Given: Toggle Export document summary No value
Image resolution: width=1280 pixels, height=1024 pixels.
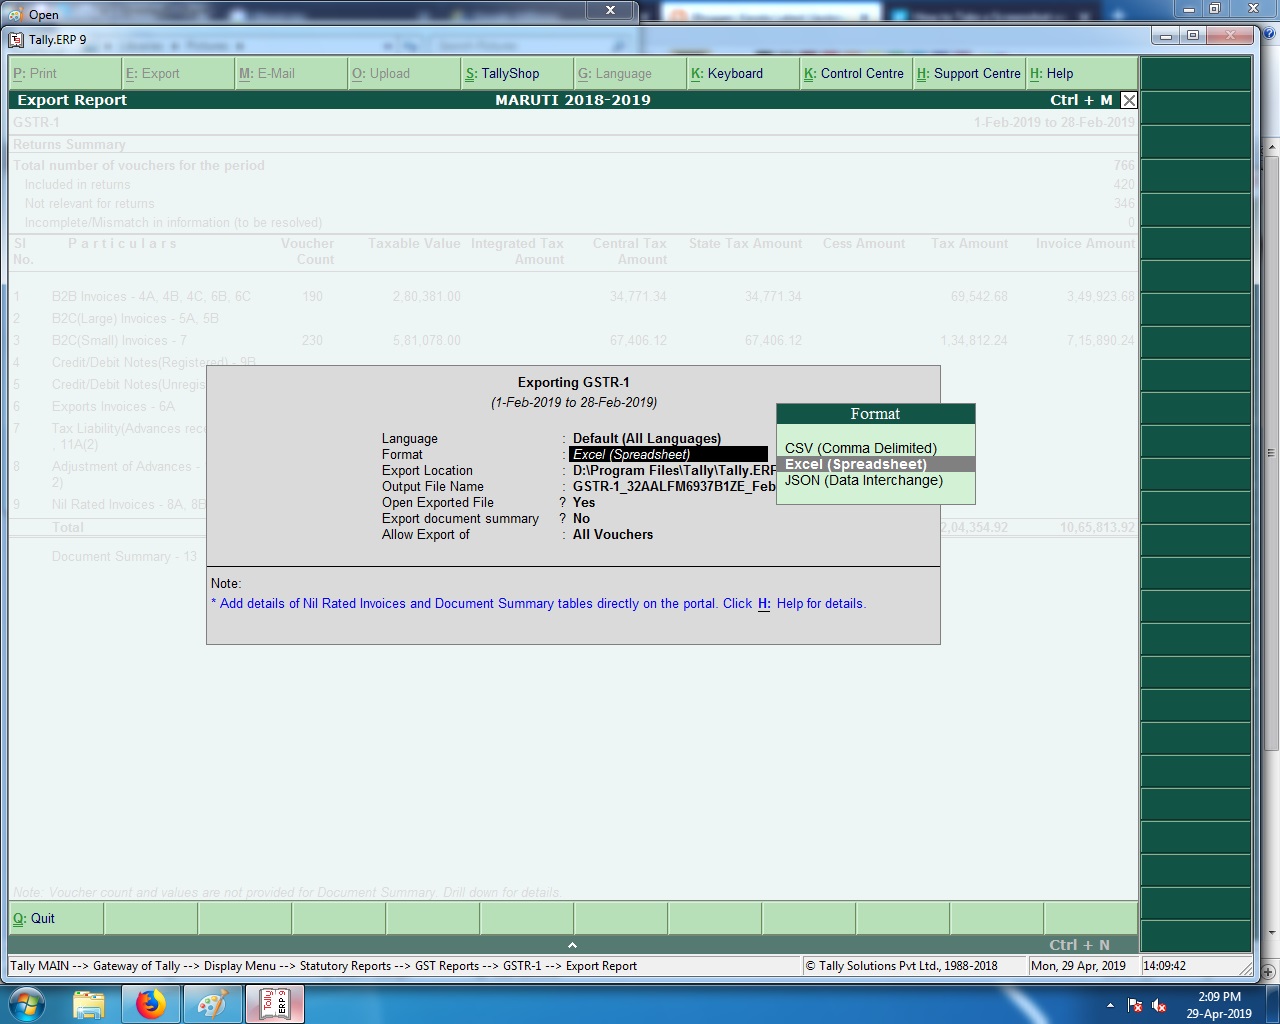Looking at the screenshot, I should pos(581,518).
